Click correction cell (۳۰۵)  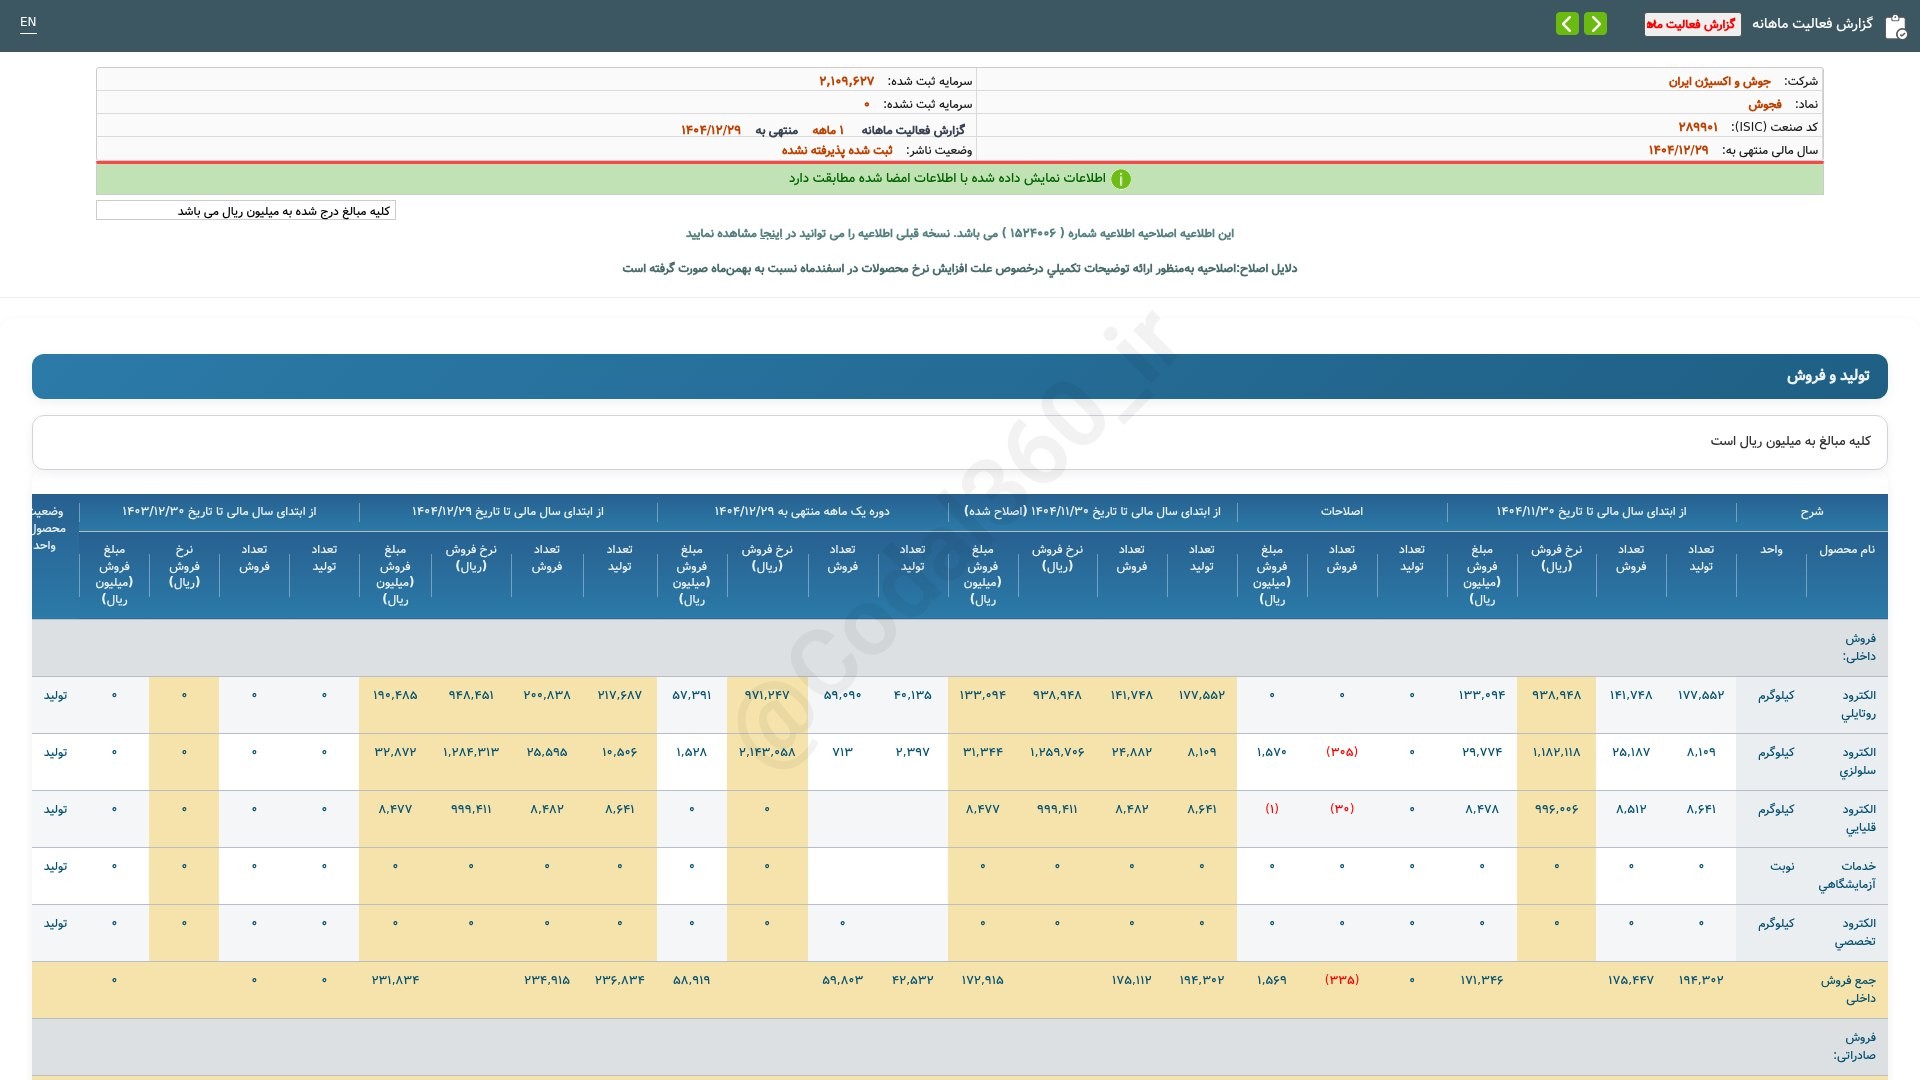[x=1342, y=752]
